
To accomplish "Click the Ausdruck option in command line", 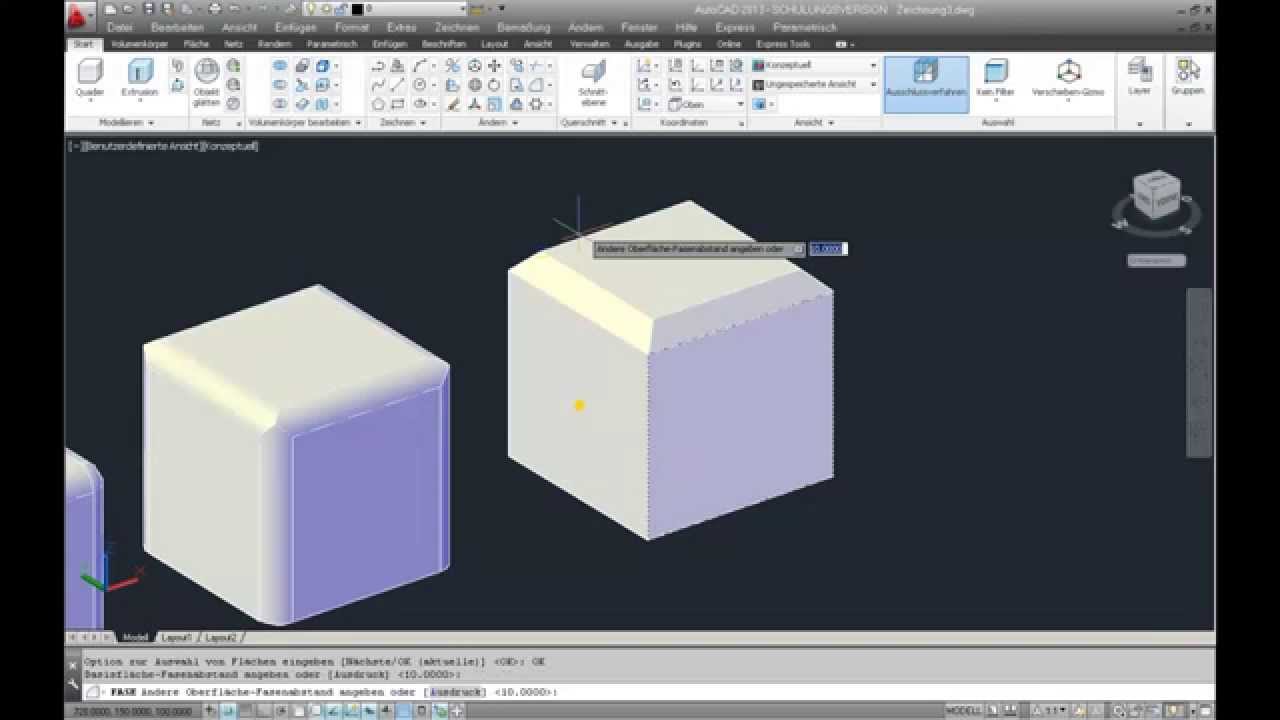I will click(455, 692).
